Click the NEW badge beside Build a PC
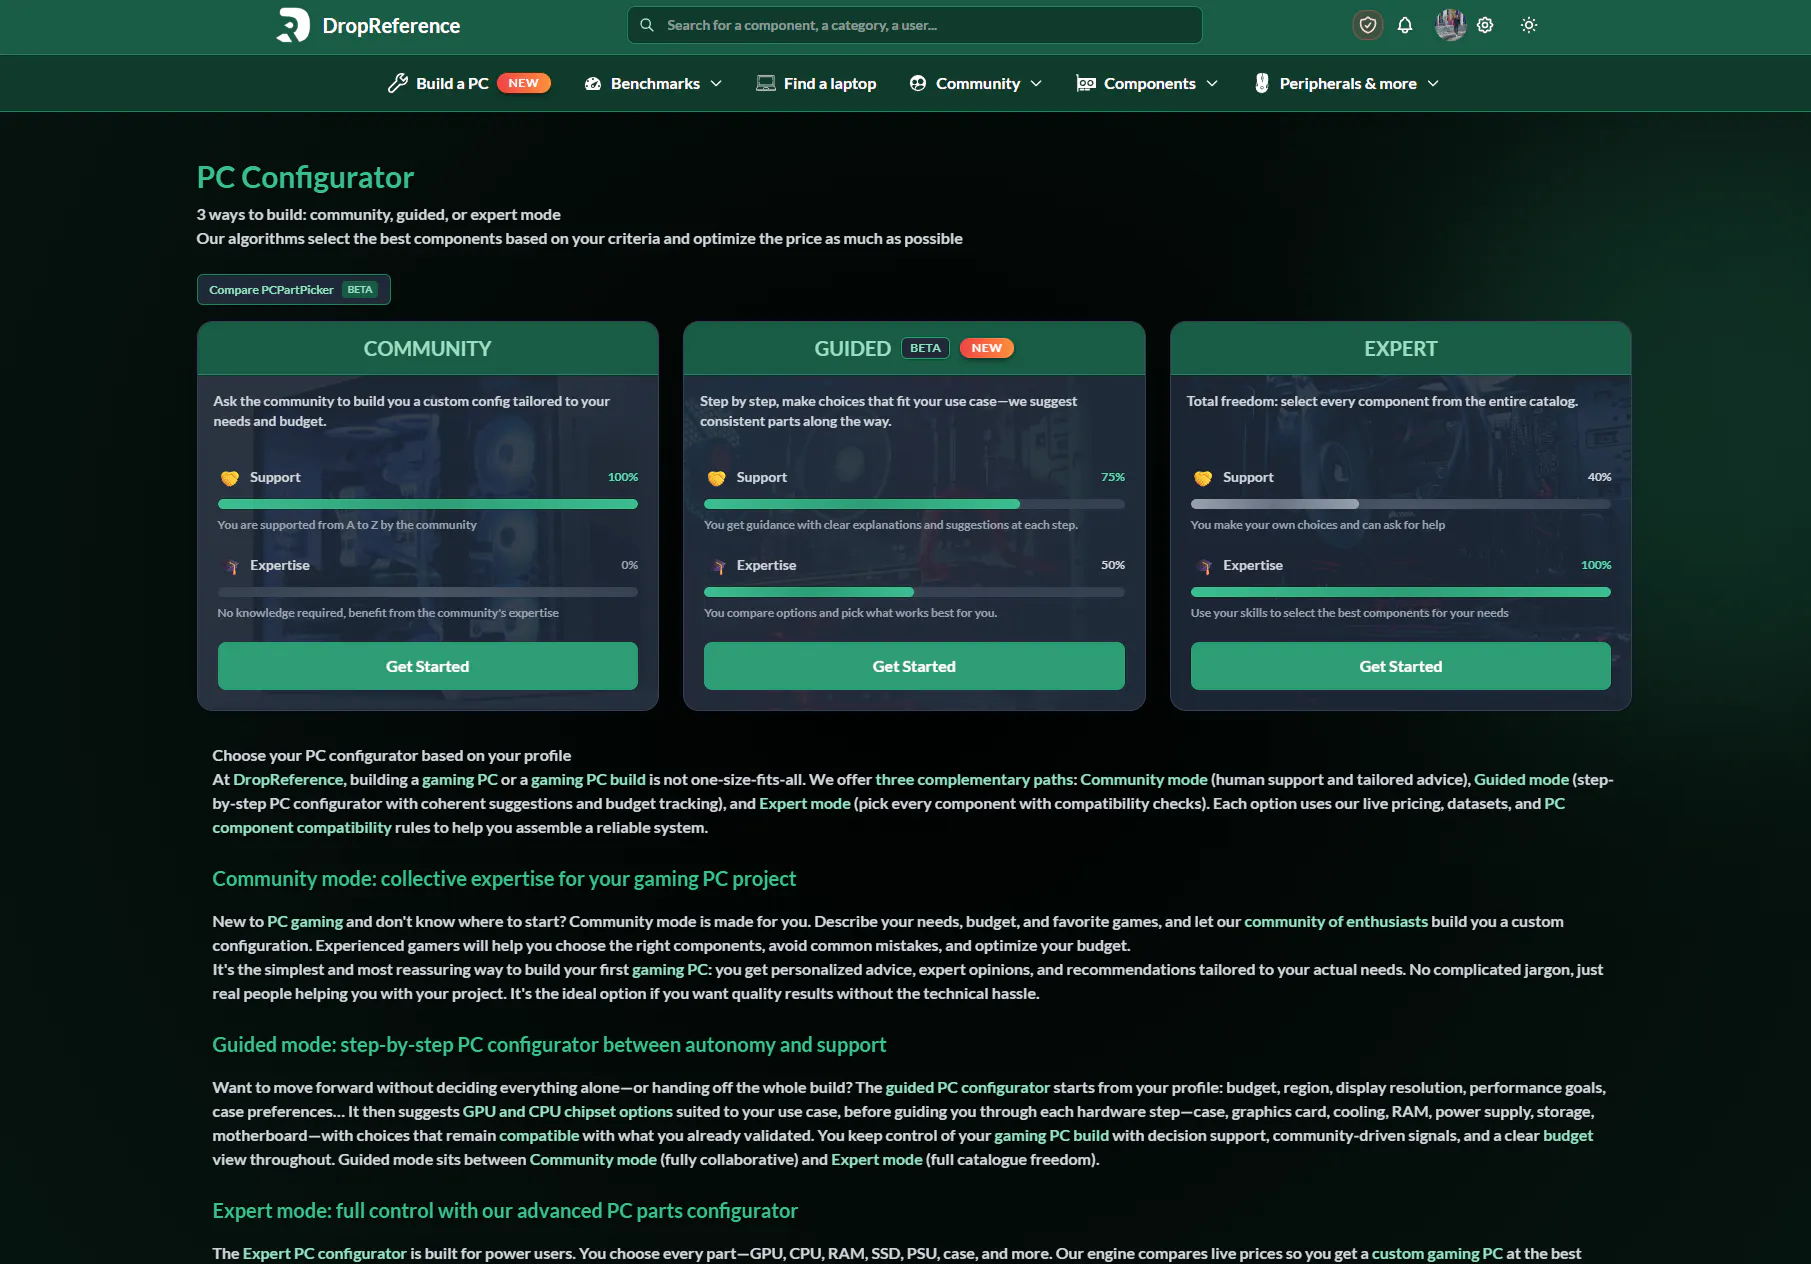This screenshot has height=1264, width=1811. 524,83
